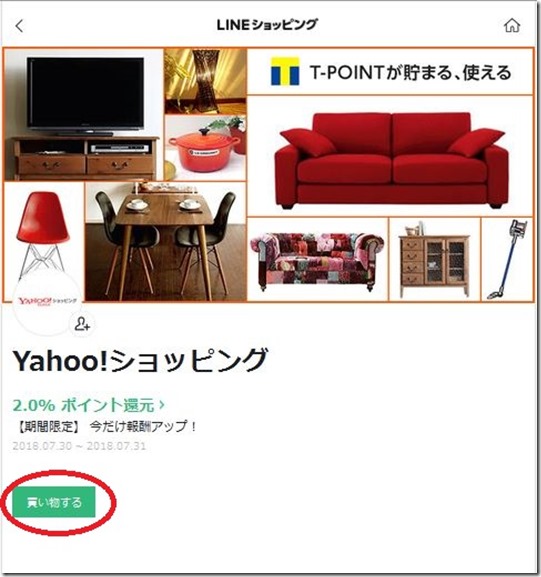Select the wooden cabinet image
This screenshot has height=577, width=541.
(435, 260)
